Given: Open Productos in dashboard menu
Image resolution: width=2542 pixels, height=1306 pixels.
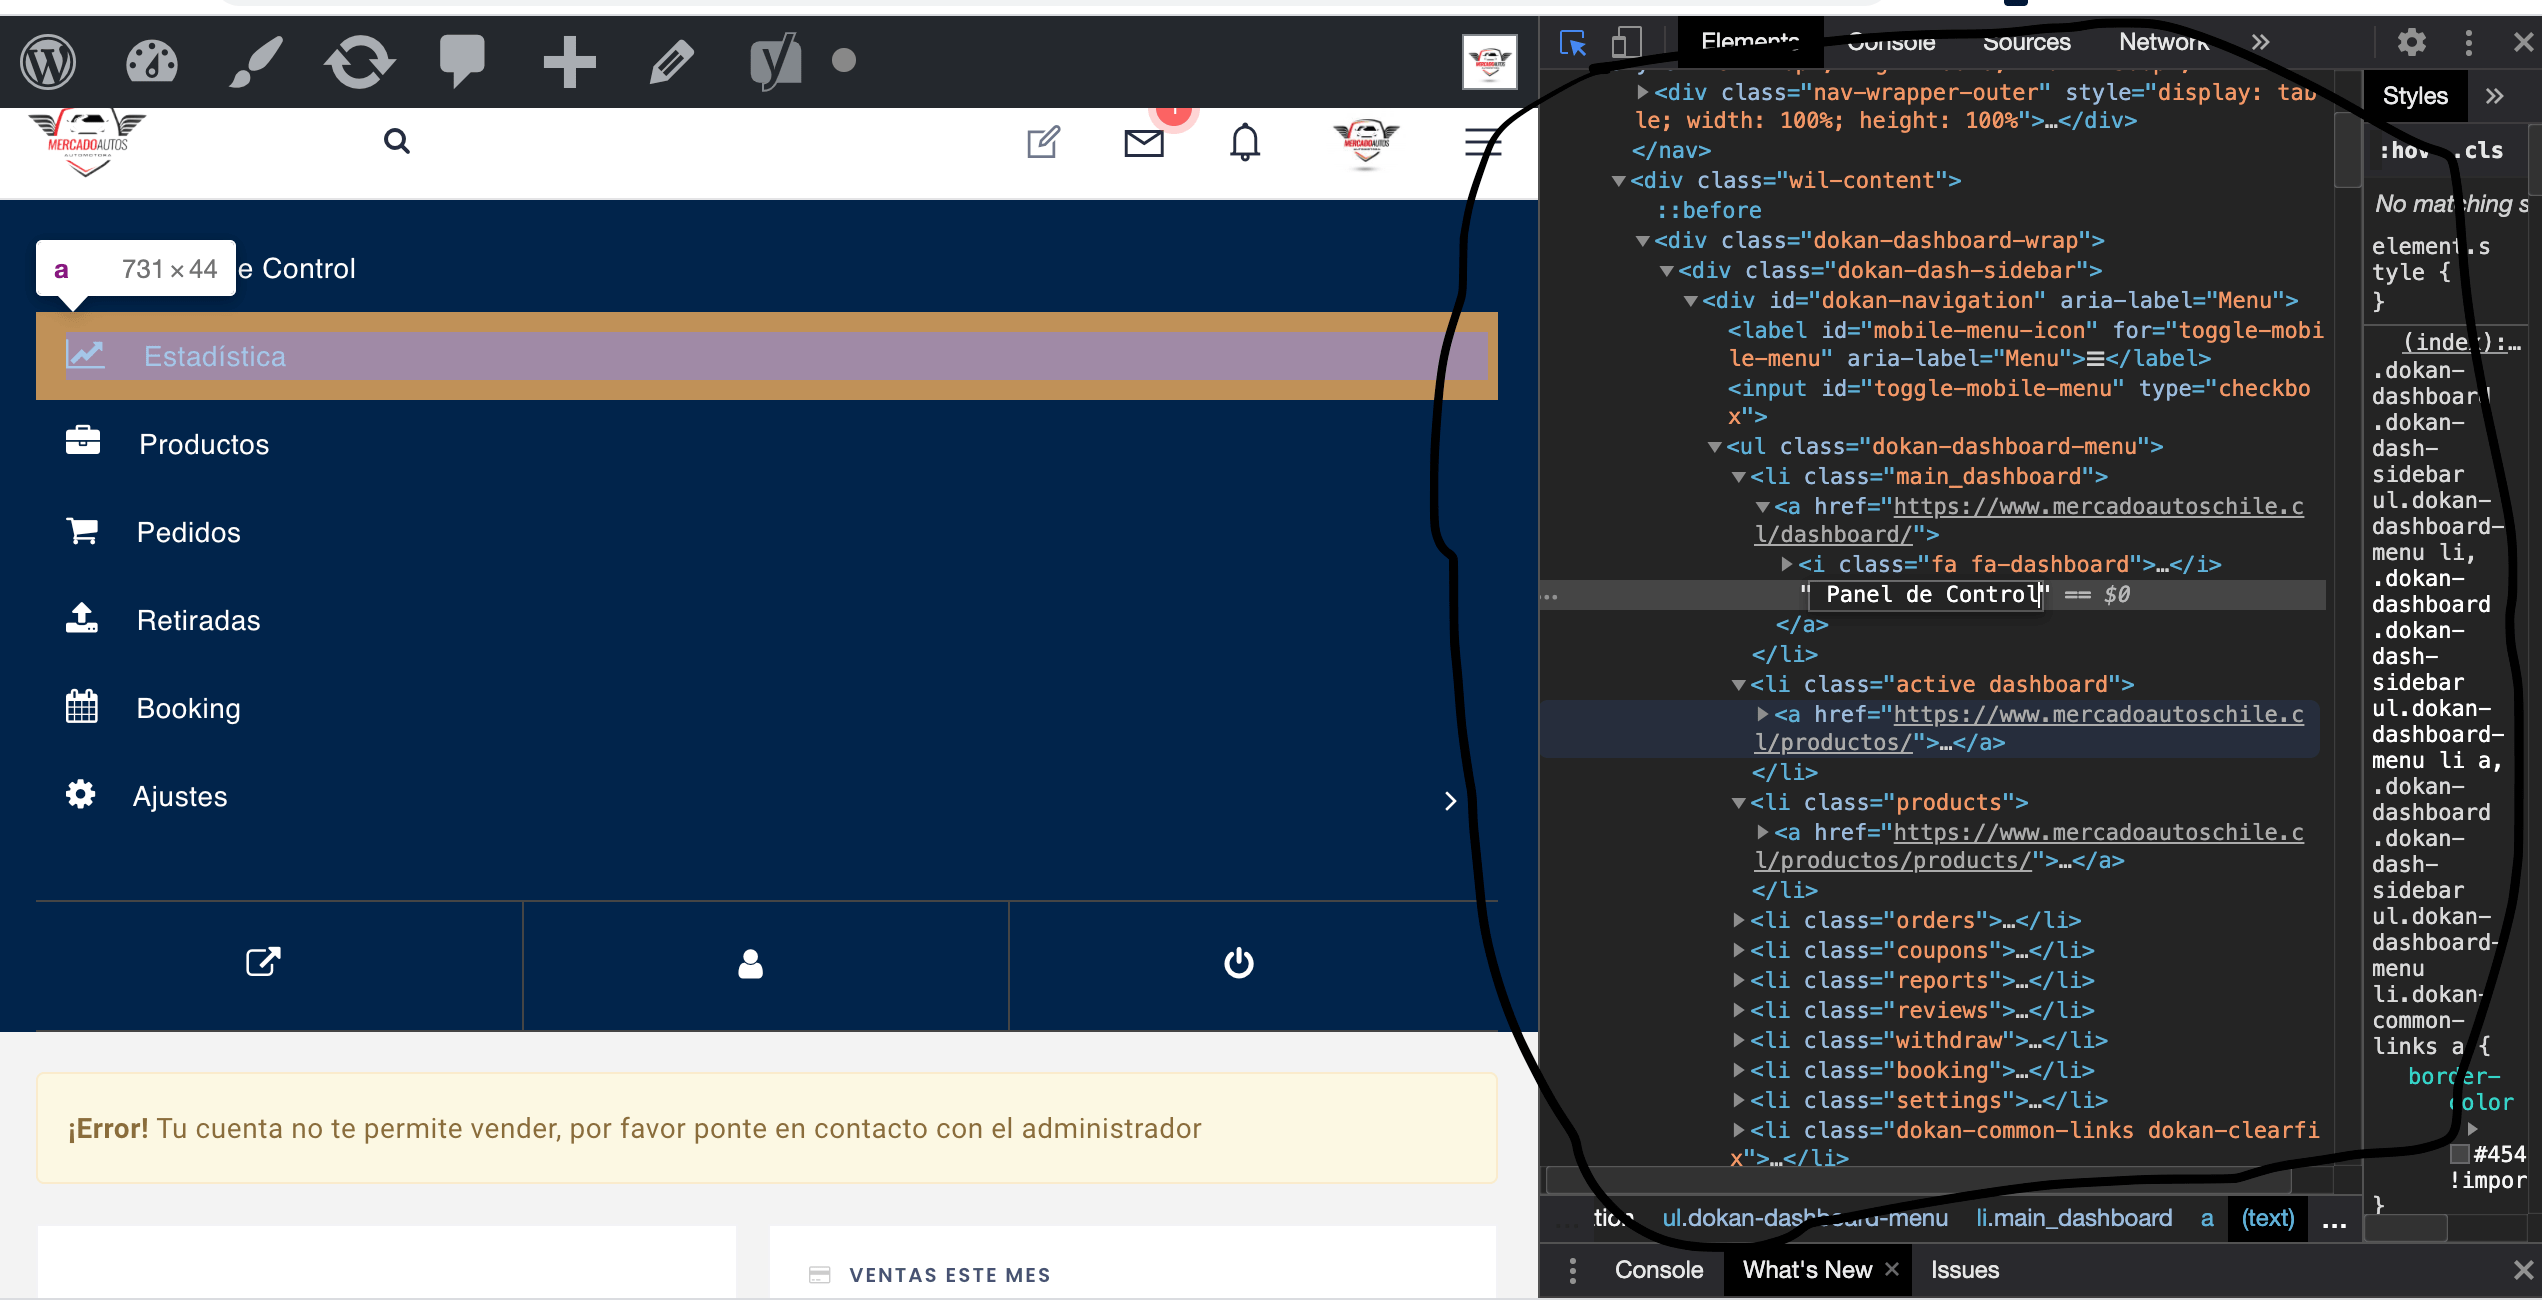Looking at the screenshot, I should coord(204,444).
